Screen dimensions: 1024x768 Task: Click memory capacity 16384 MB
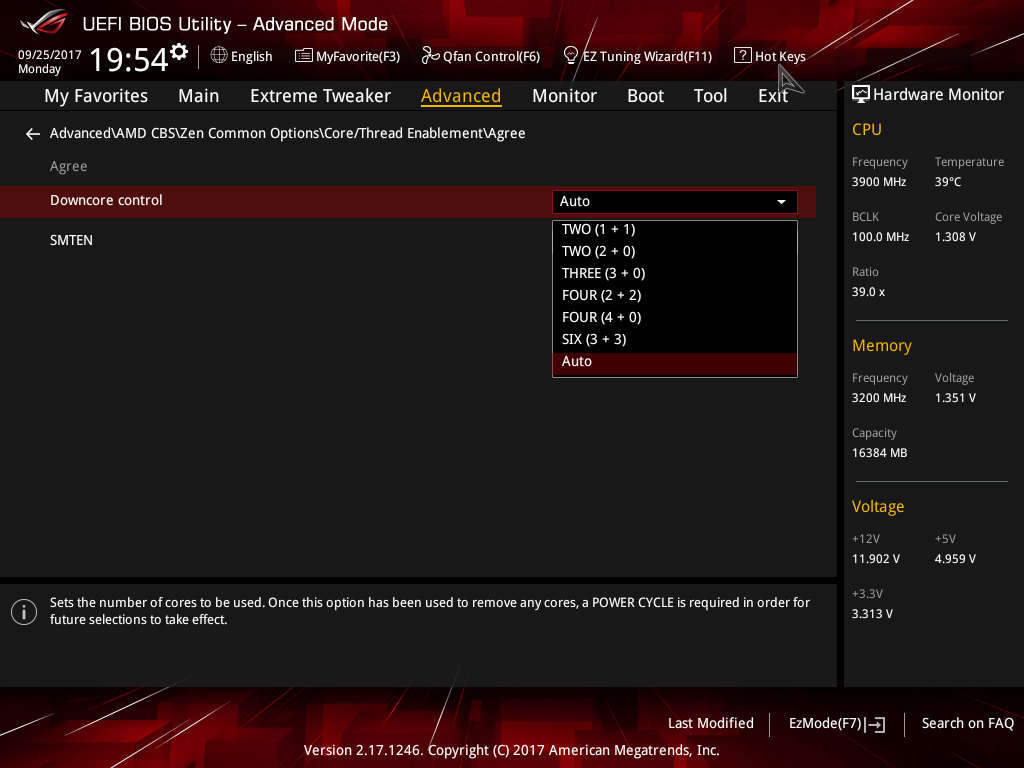880,453
